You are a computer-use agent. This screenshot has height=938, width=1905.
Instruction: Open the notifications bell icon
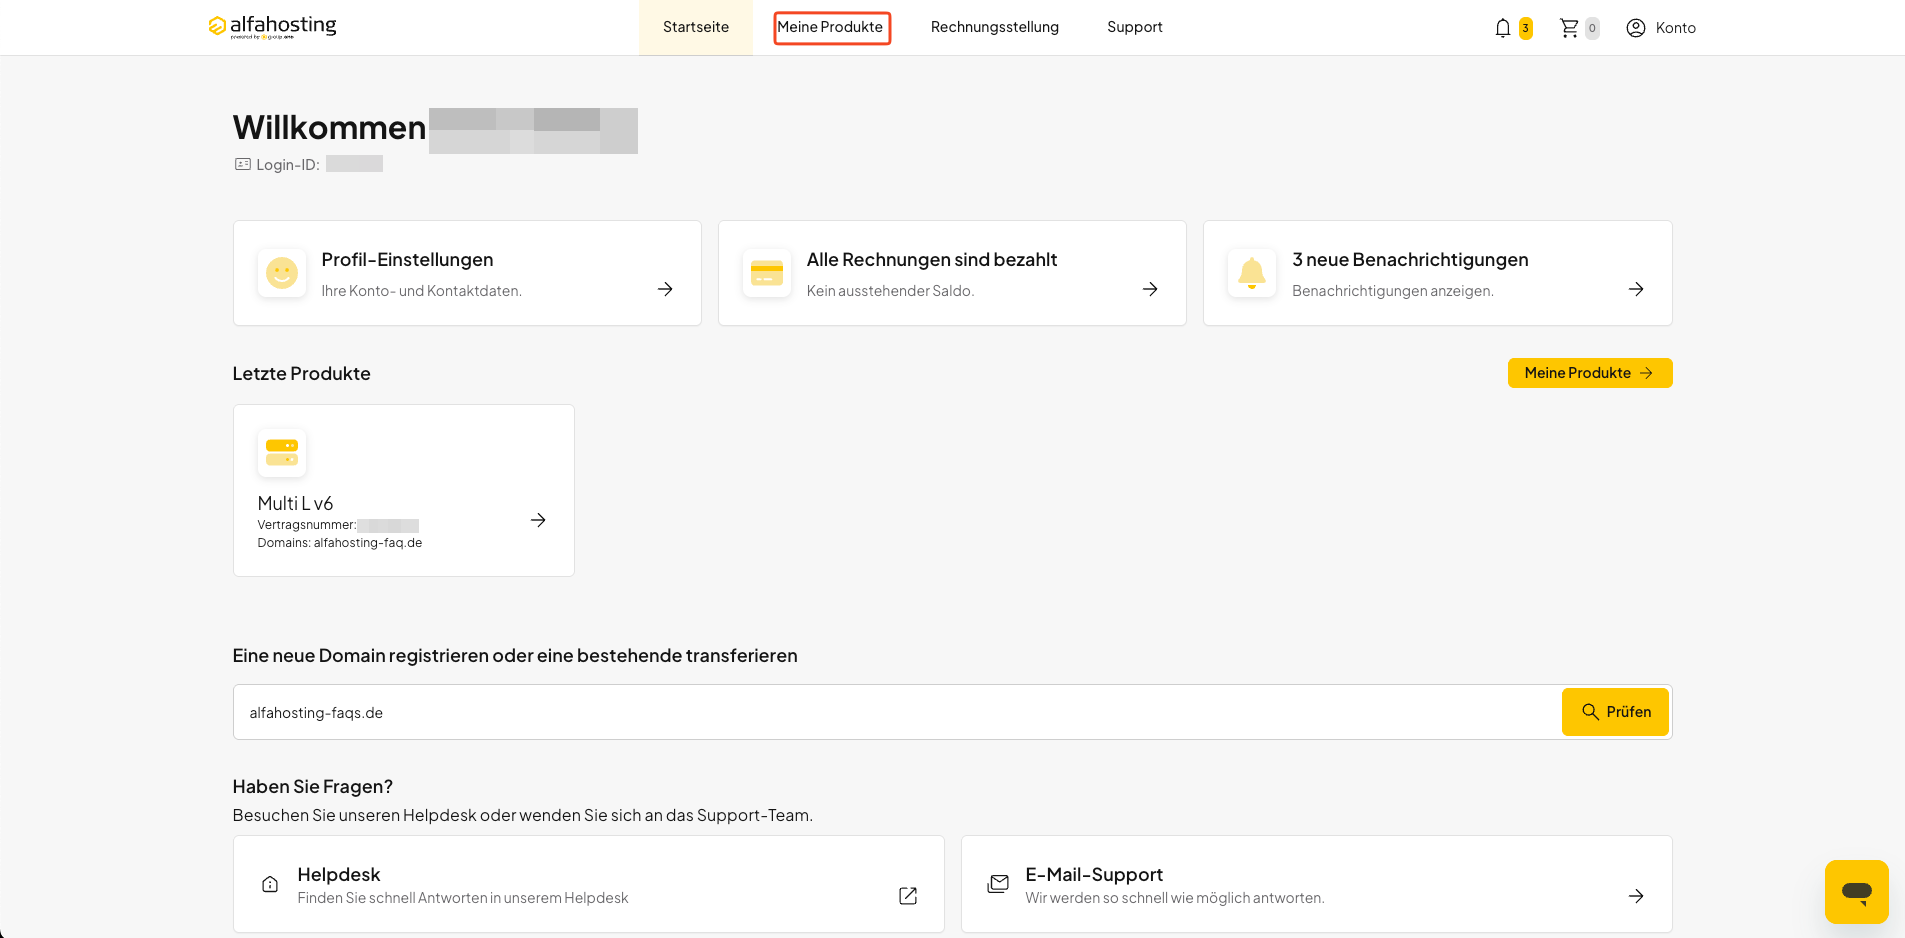[x=1502, y=28]
